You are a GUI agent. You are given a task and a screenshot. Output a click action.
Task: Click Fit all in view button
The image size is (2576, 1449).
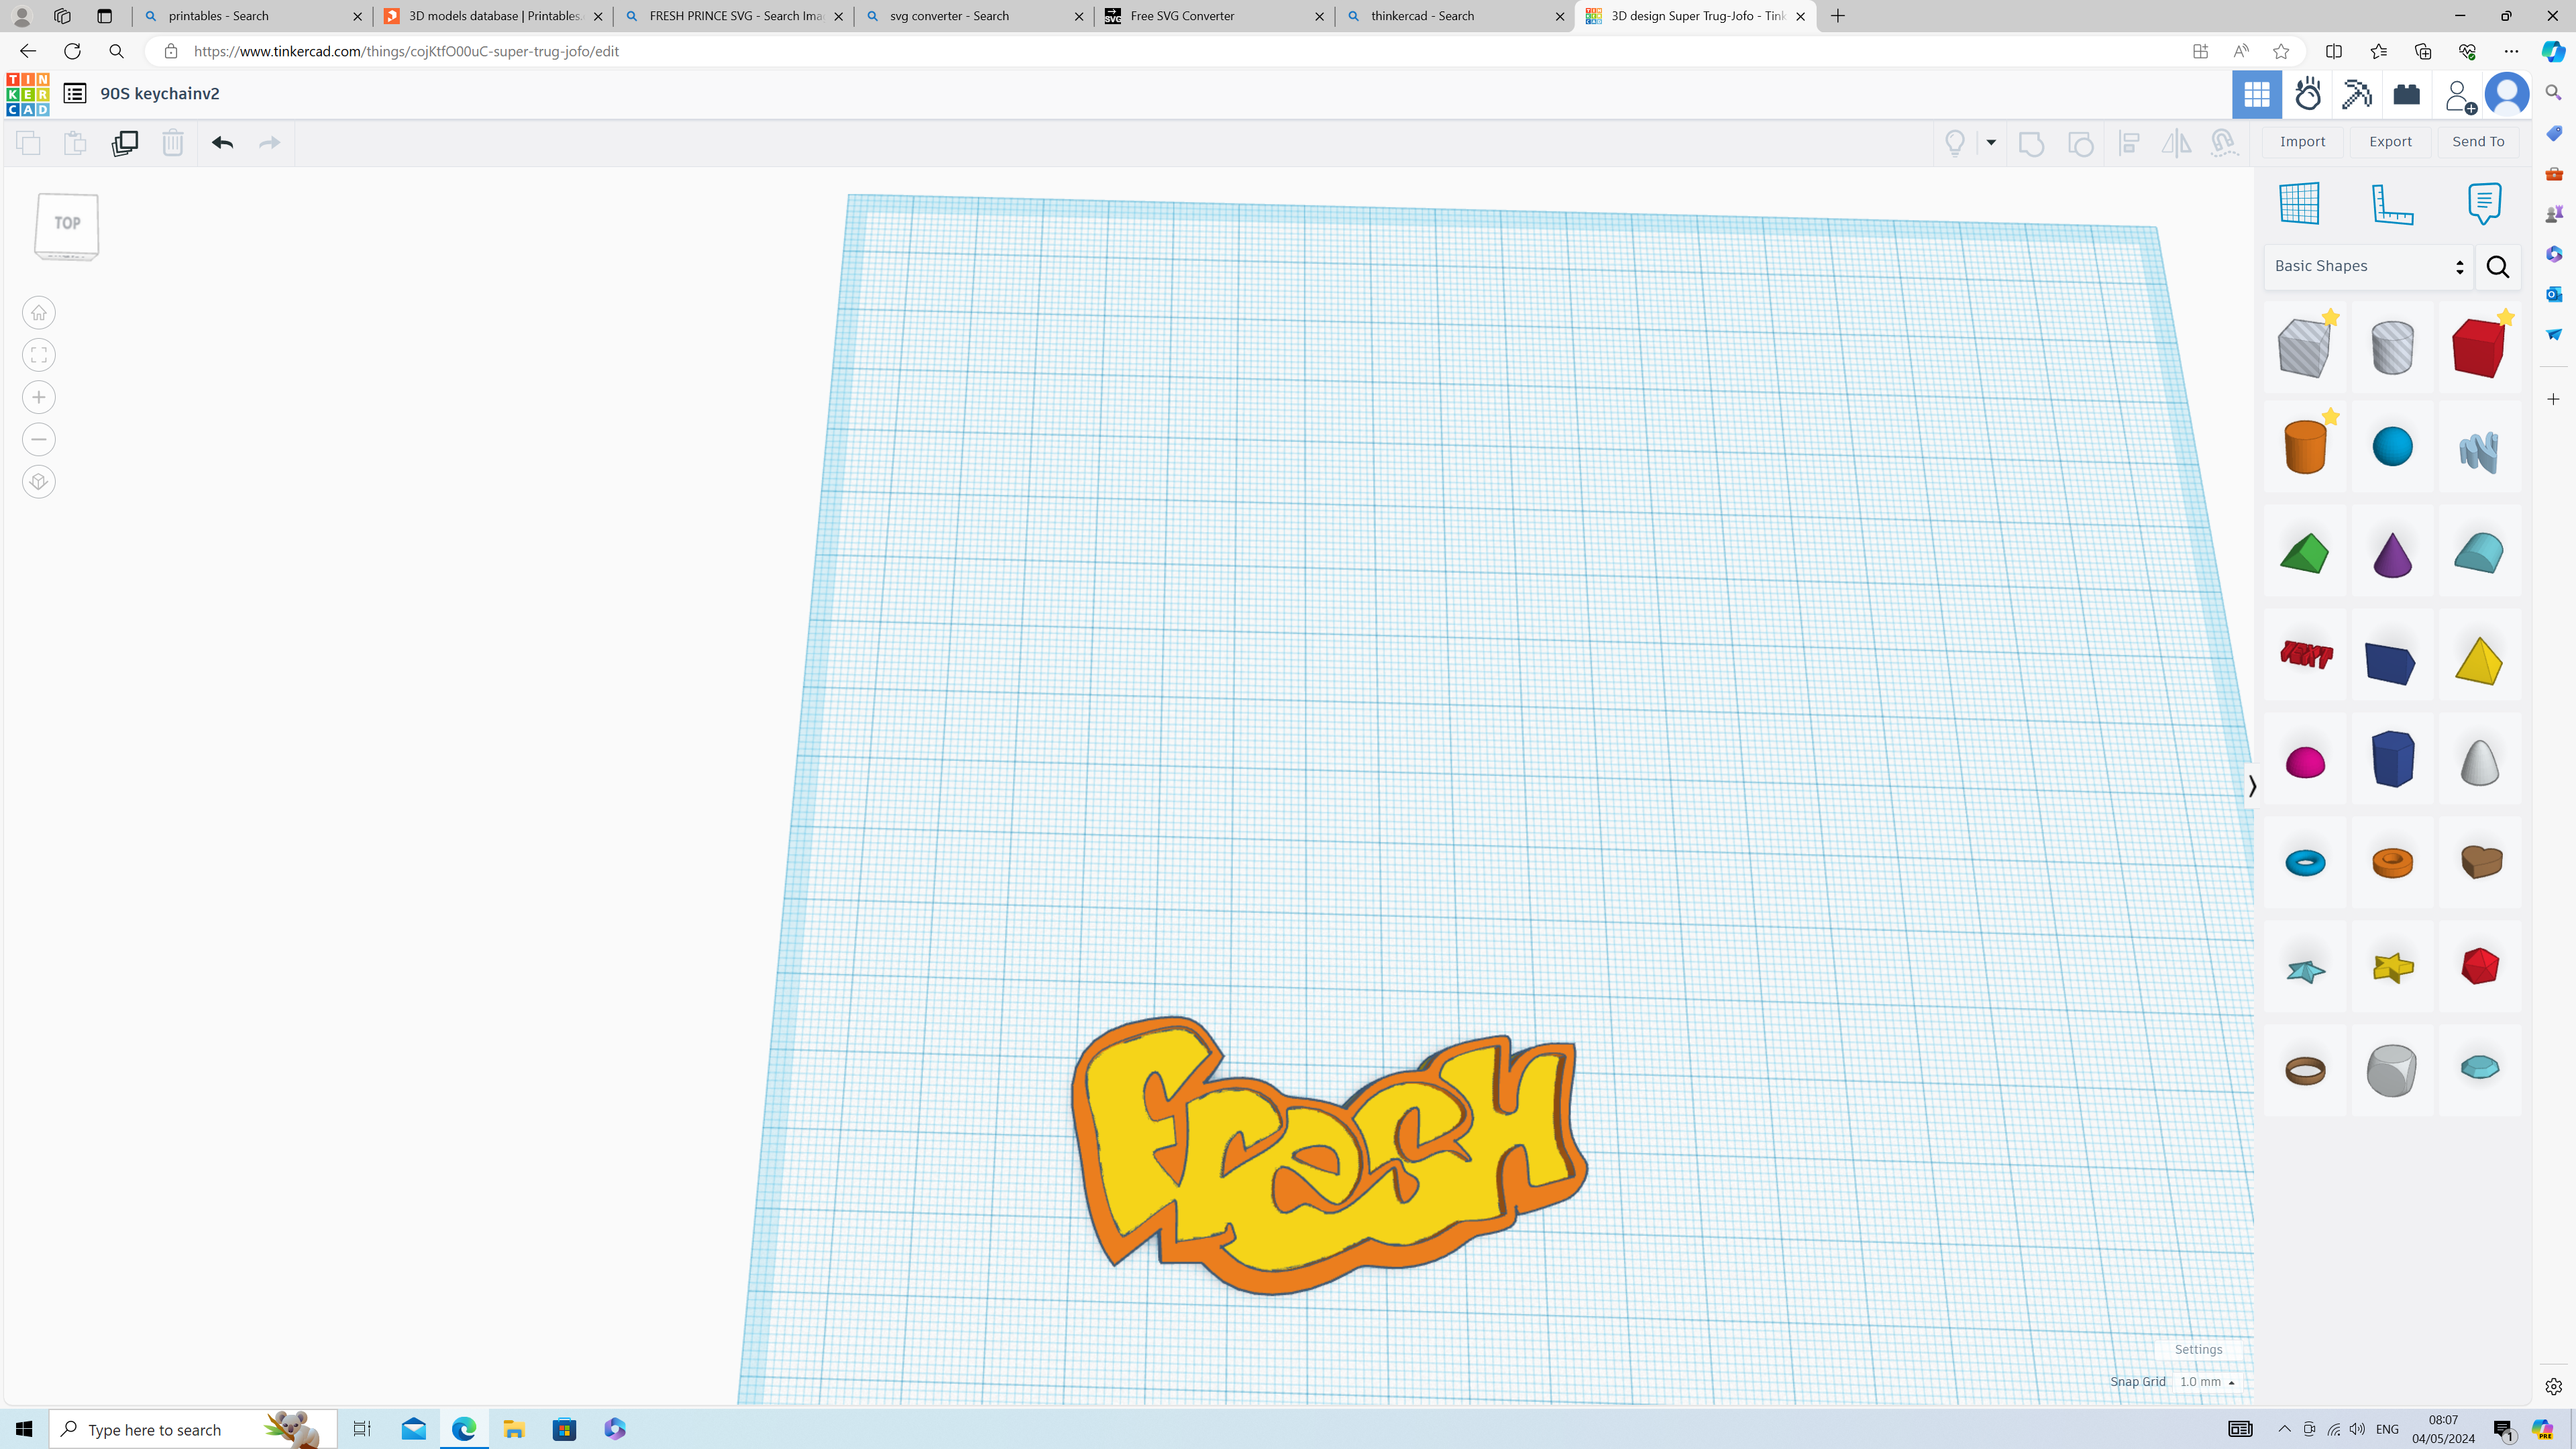[39, 355]
